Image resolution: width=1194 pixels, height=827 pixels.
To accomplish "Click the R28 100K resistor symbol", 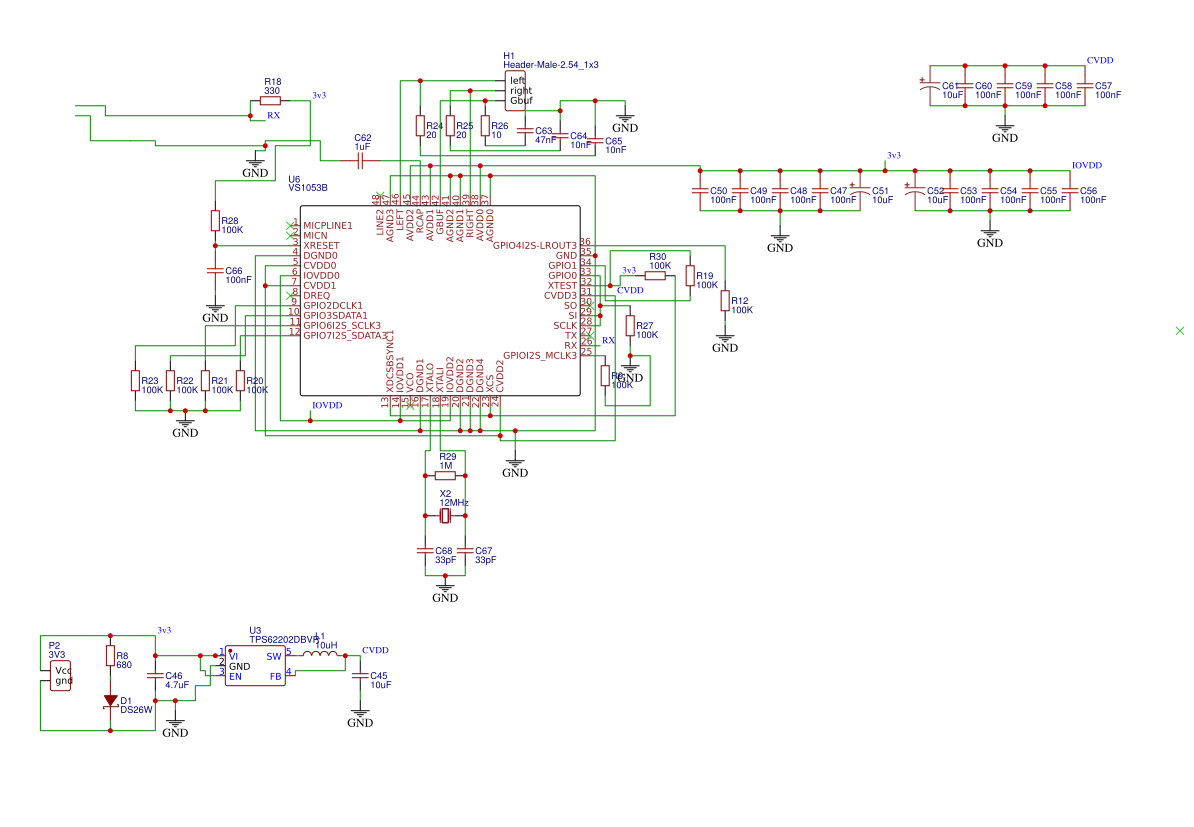I will point(214,220).
